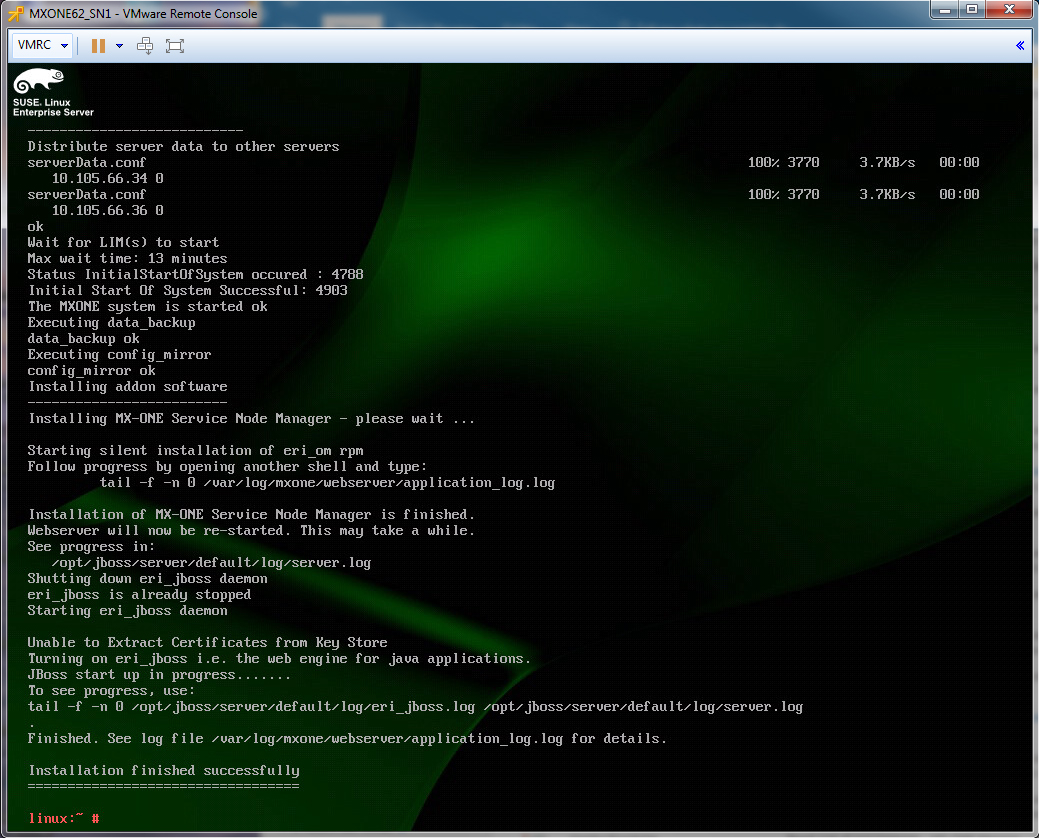Click the linux:~ # shell prompt
1039x838 pixels.
(x=64, y=818)
